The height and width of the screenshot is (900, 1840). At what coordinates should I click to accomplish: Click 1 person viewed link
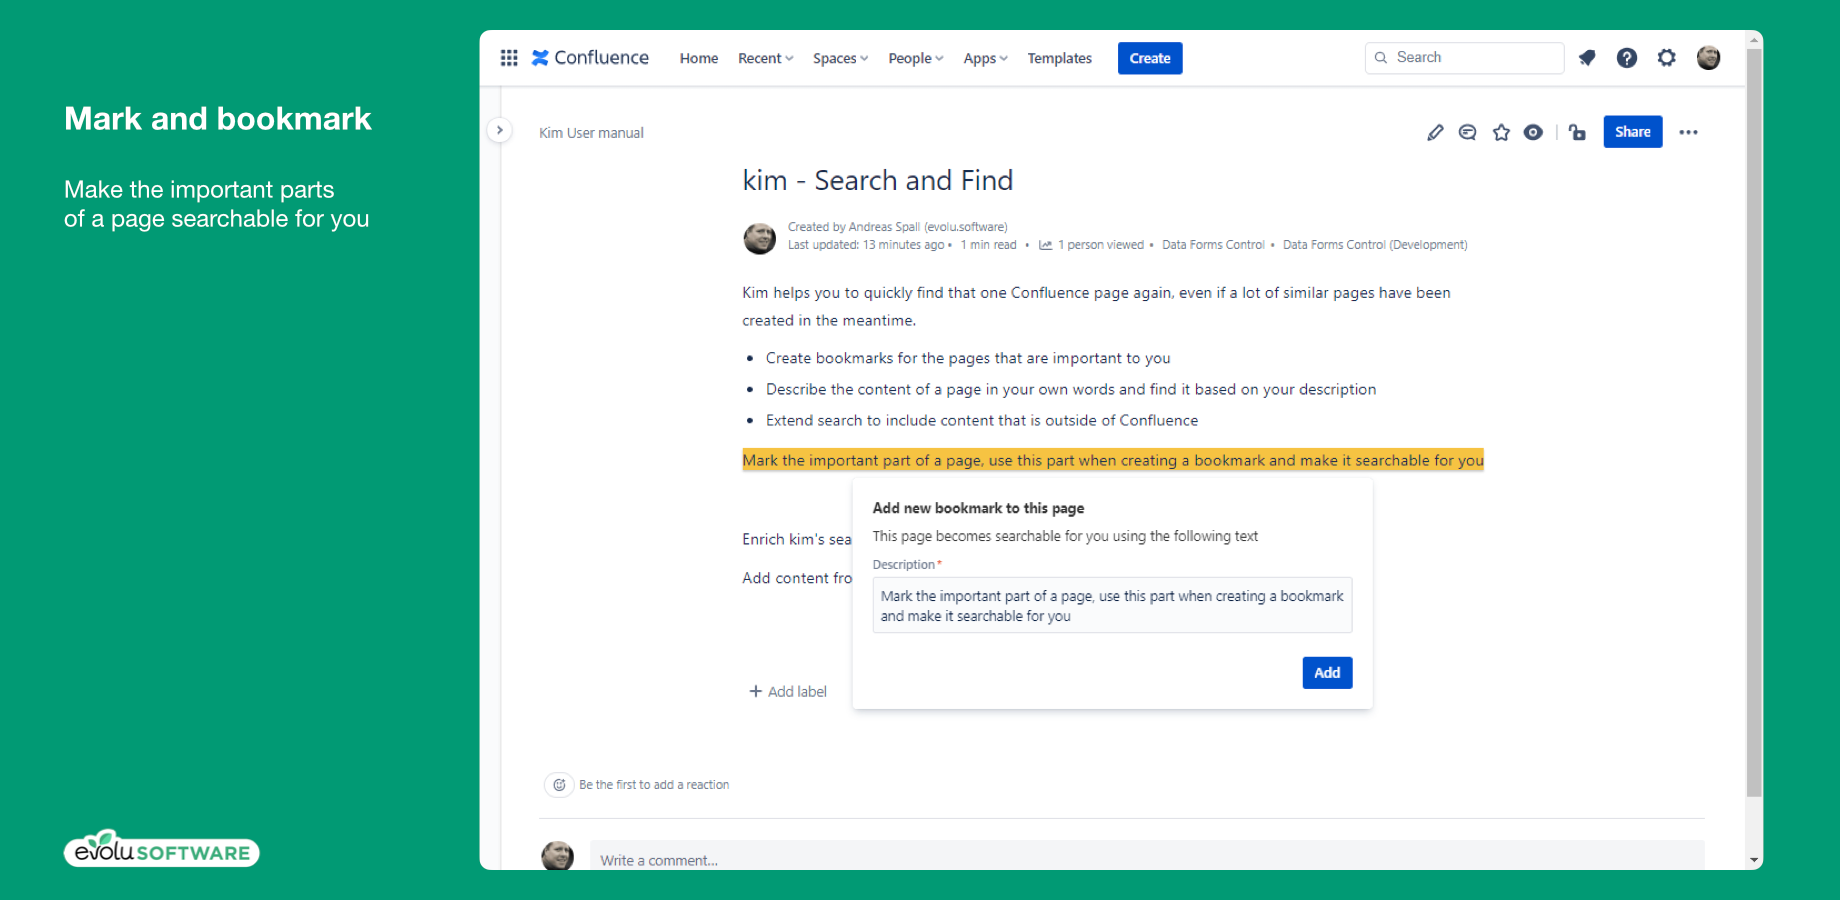point(1101,245)
